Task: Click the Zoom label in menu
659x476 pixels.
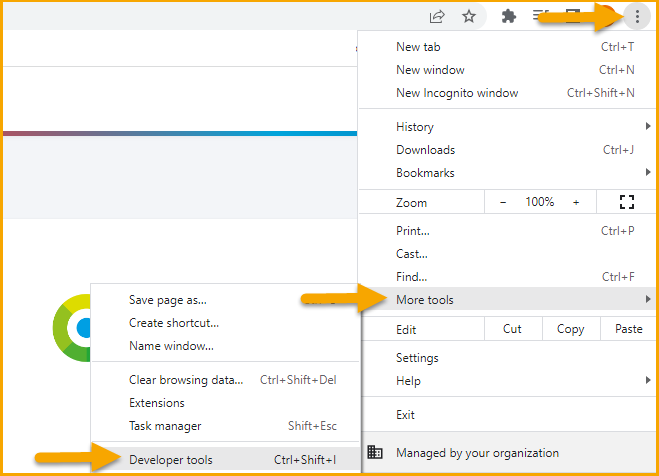Action: pyautogui.click(x=411, y=203)
